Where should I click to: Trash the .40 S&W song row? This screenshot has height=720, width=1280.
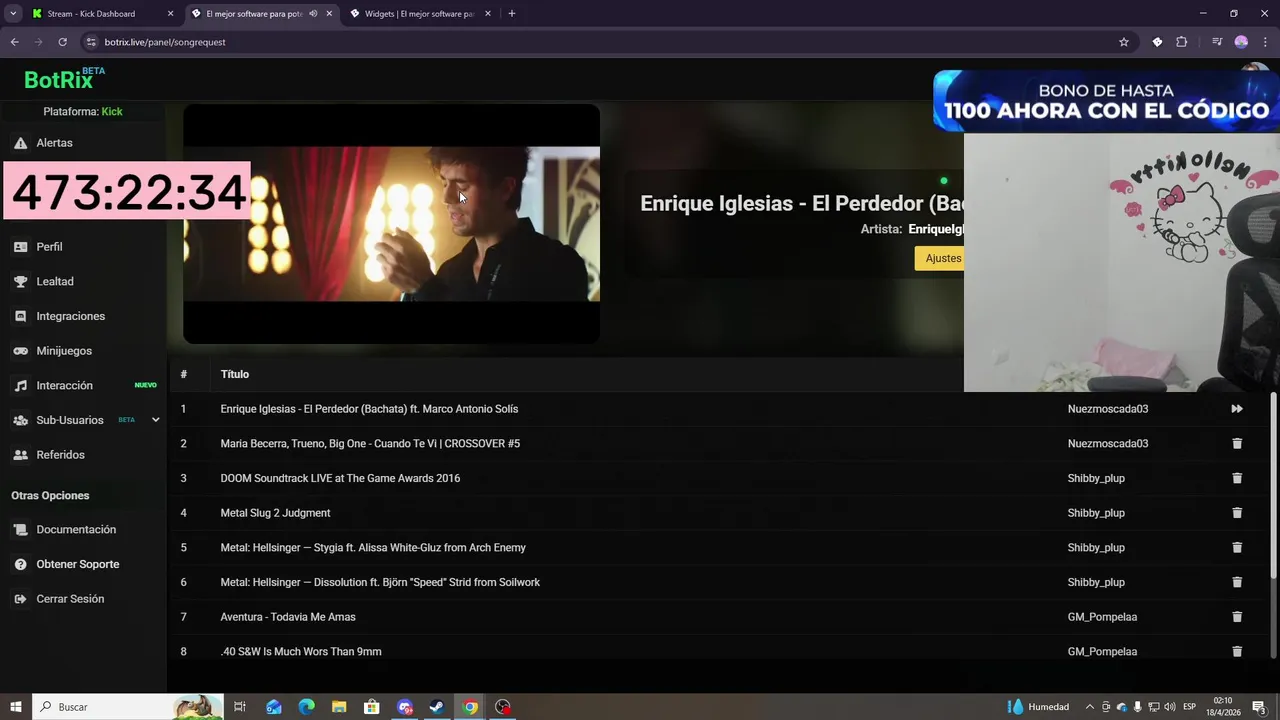(x=1237, y=651)
